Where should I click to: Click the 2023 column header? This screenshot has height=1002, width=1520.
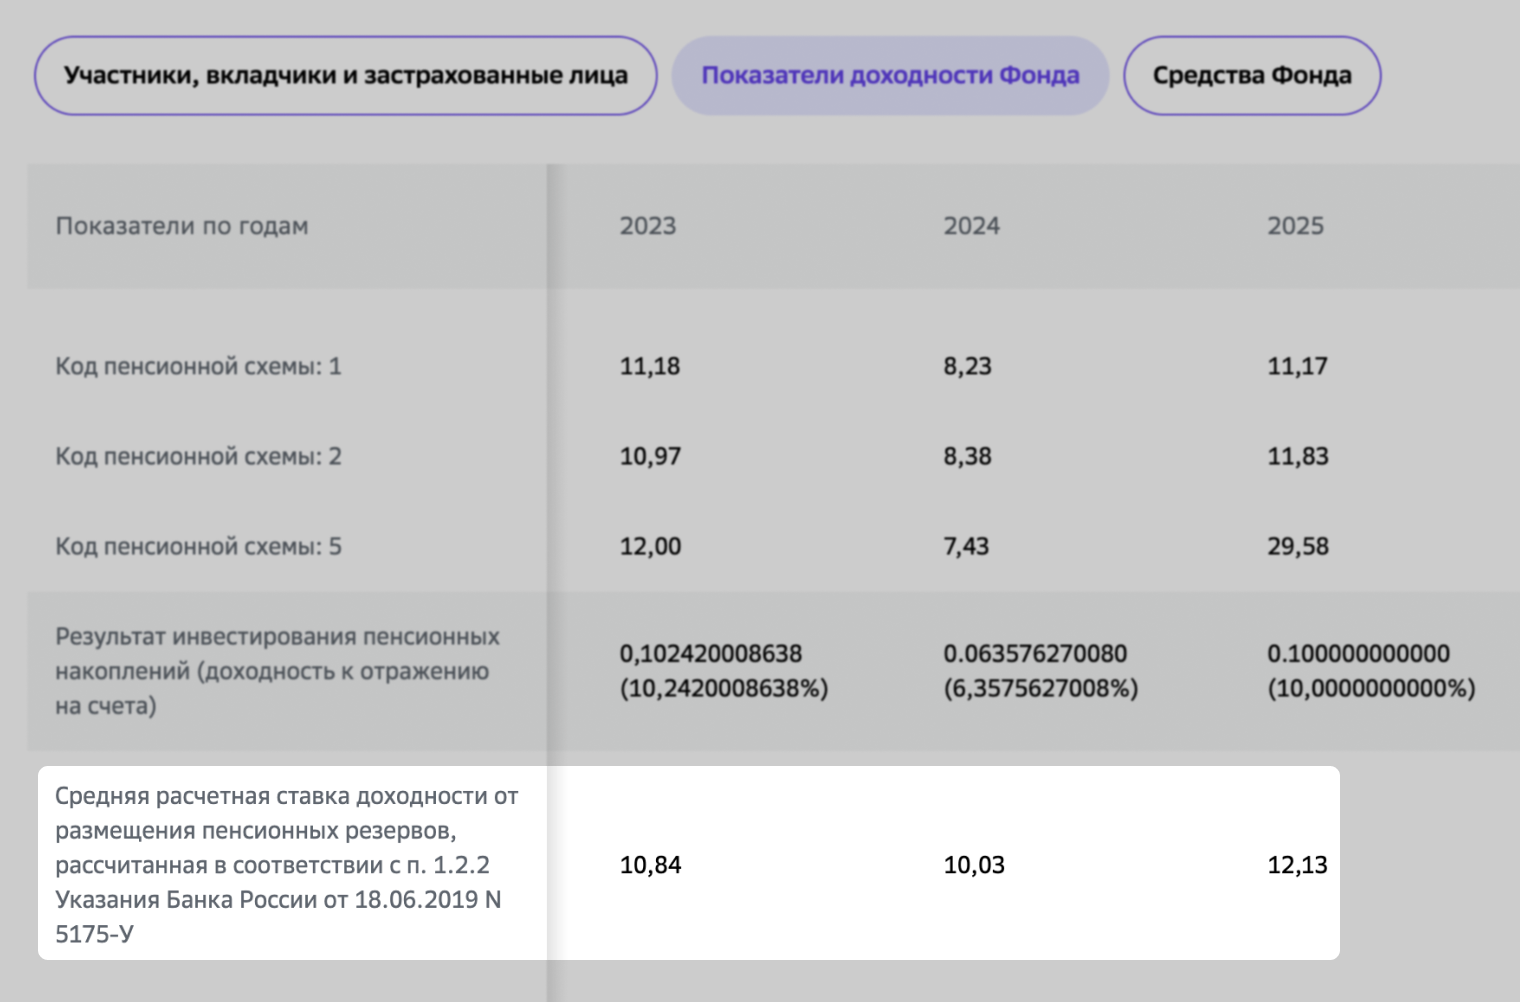pyautogui.click(x=648, y=226)
